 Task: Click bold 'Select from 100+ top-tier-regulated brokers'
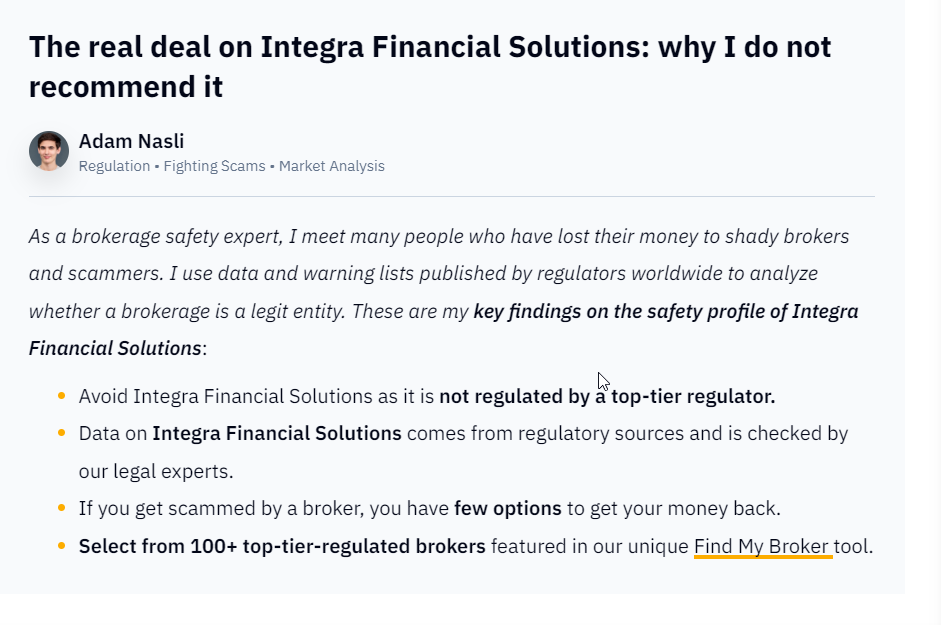pos(282,546)
